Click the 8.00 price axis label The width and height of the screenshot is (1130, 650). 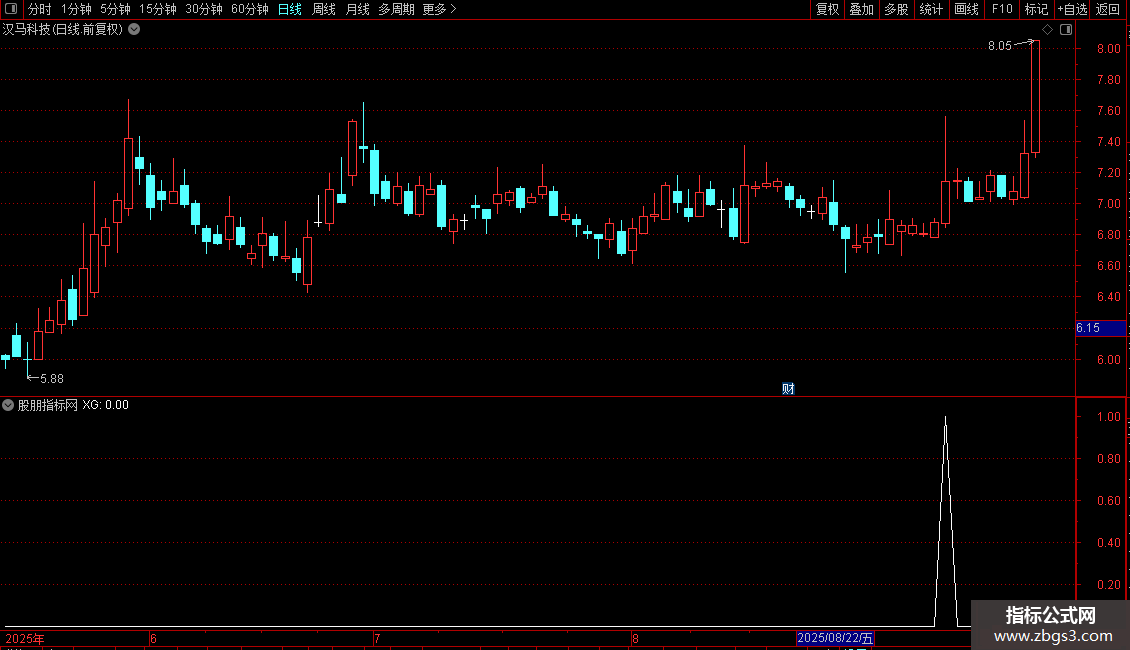pyautogui.click(x=1108, y=48)
